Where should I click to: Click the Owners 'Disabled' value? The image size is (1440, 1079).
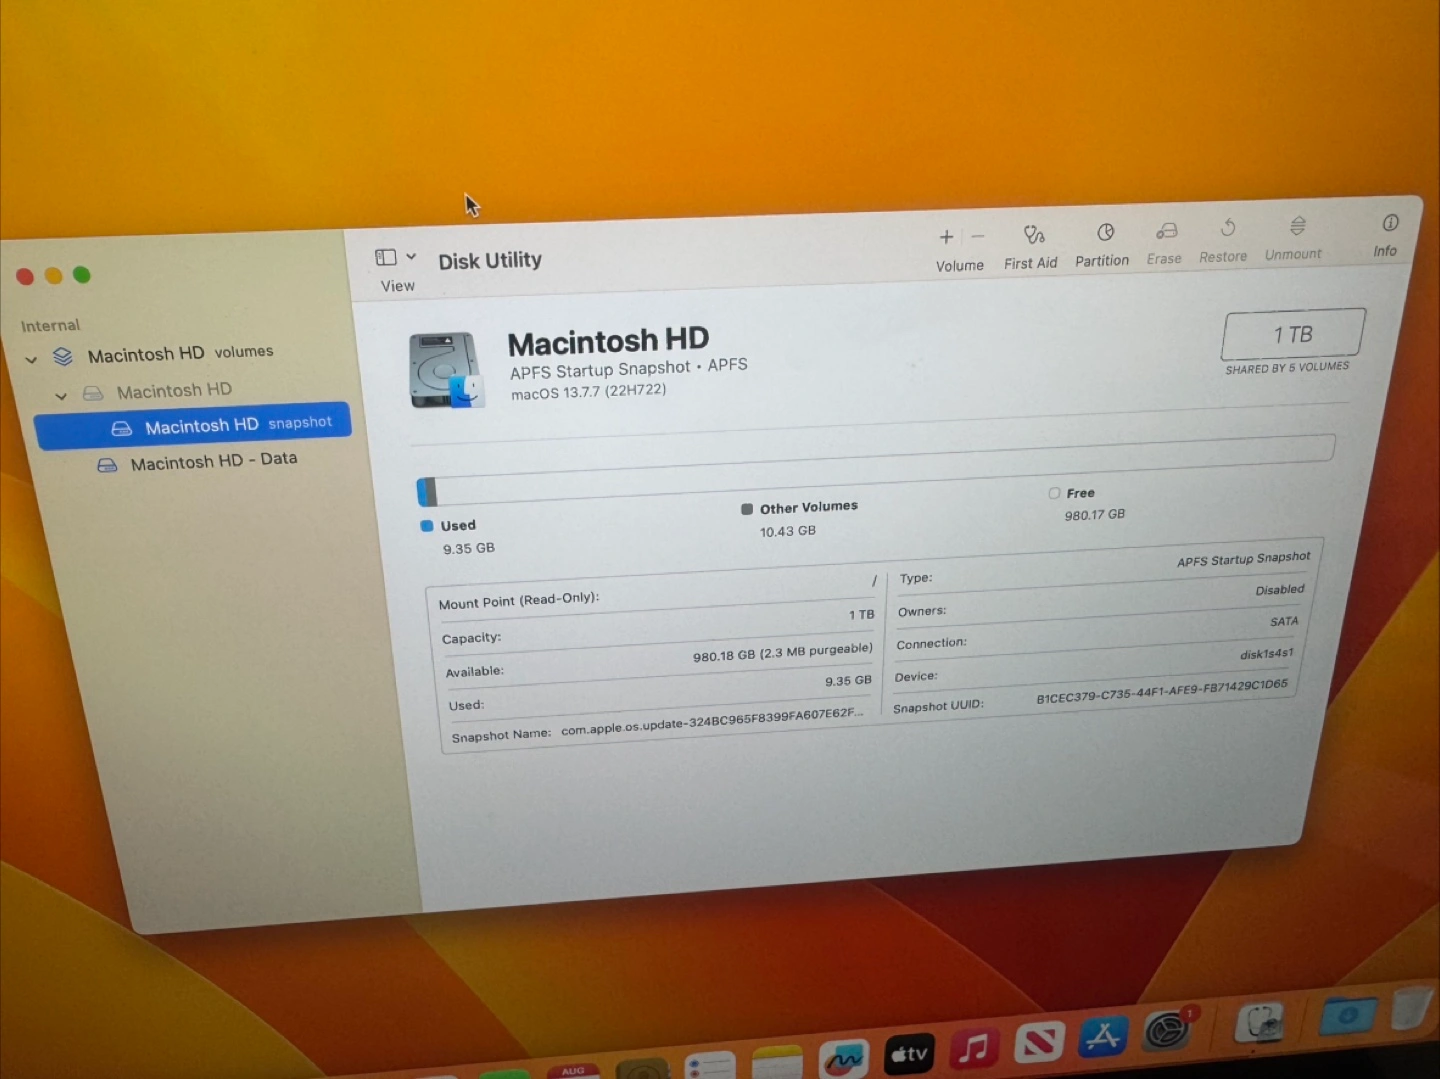coord(1280,590)
